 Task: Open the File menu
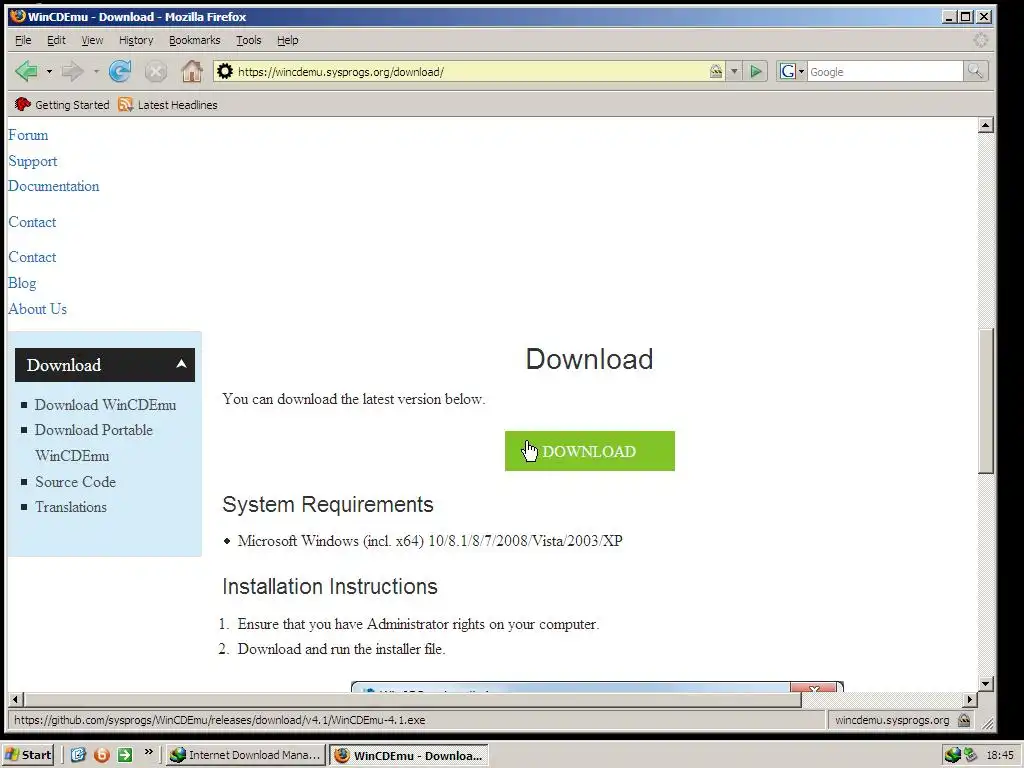point(23,40)
